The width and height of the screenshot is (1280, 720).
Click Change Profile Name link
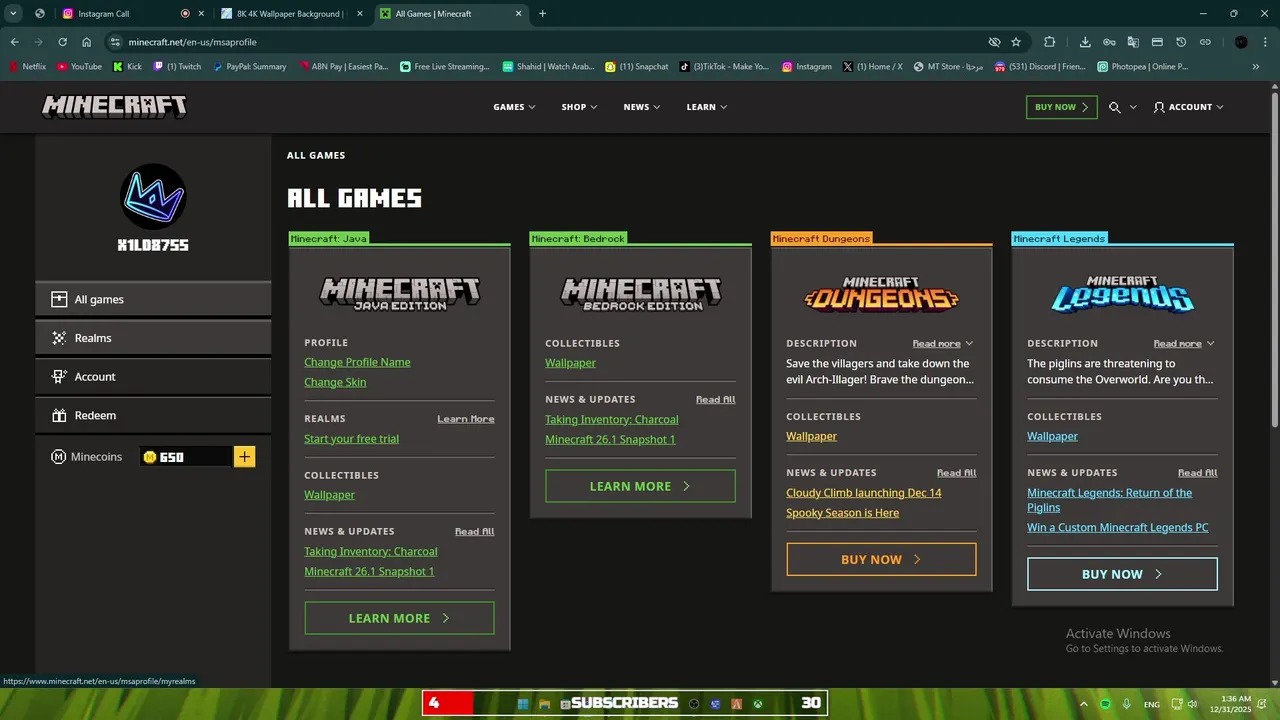357,362
